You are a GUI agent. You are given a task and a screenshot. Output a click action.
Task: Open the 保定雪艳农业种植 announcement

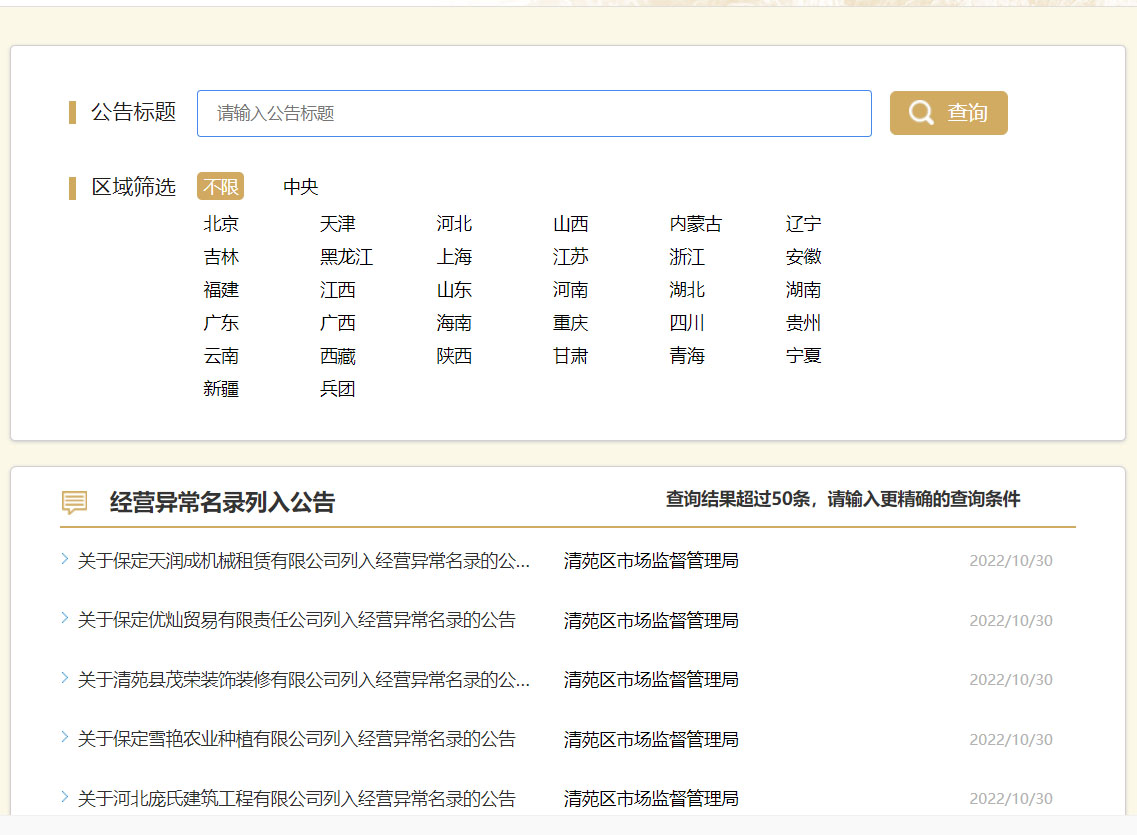click(297, 739)
